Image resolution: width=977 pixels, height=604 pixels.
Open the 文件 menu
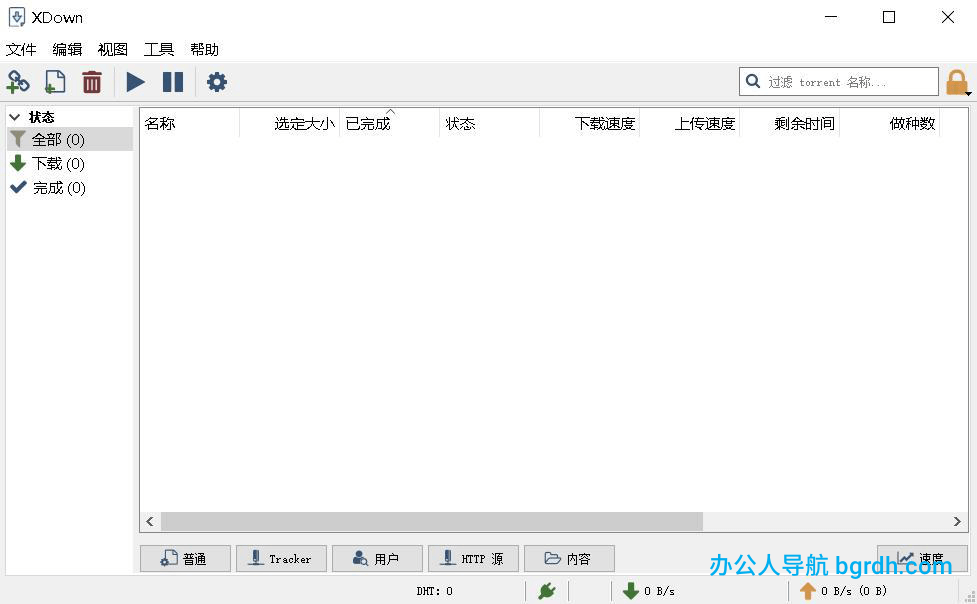21,49
